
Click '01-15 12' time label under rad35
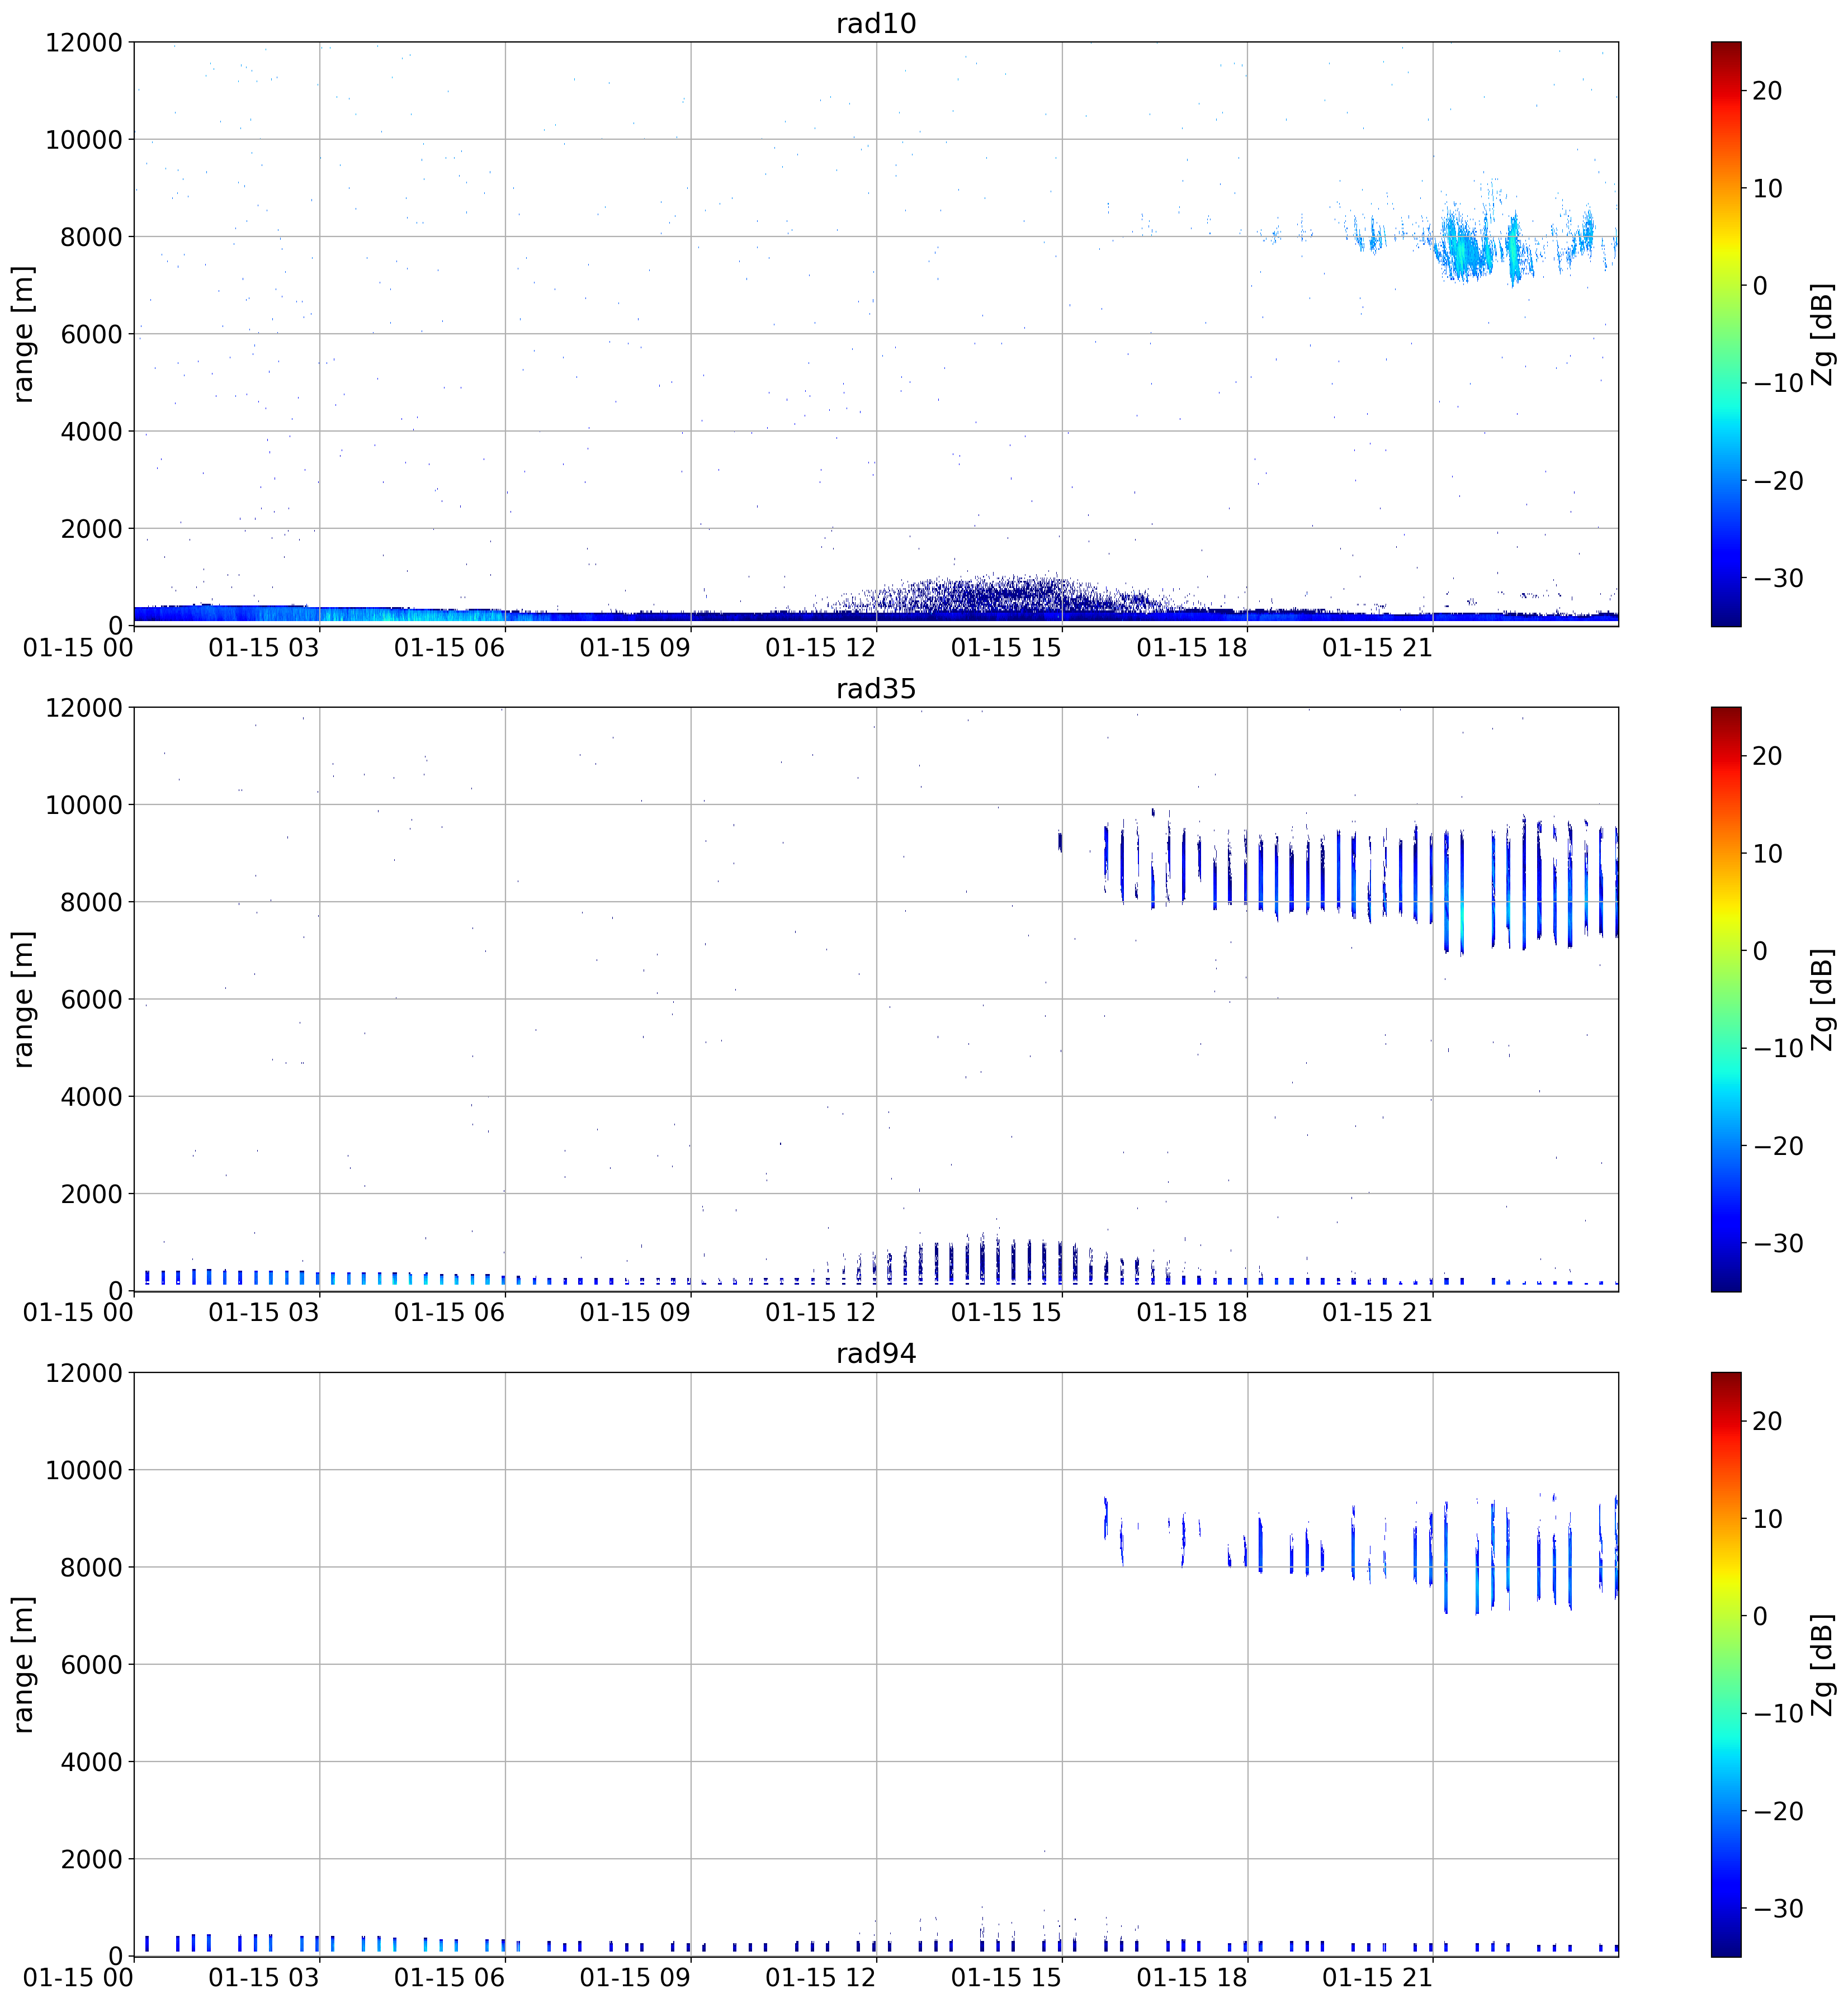(x=821, y=1312)
